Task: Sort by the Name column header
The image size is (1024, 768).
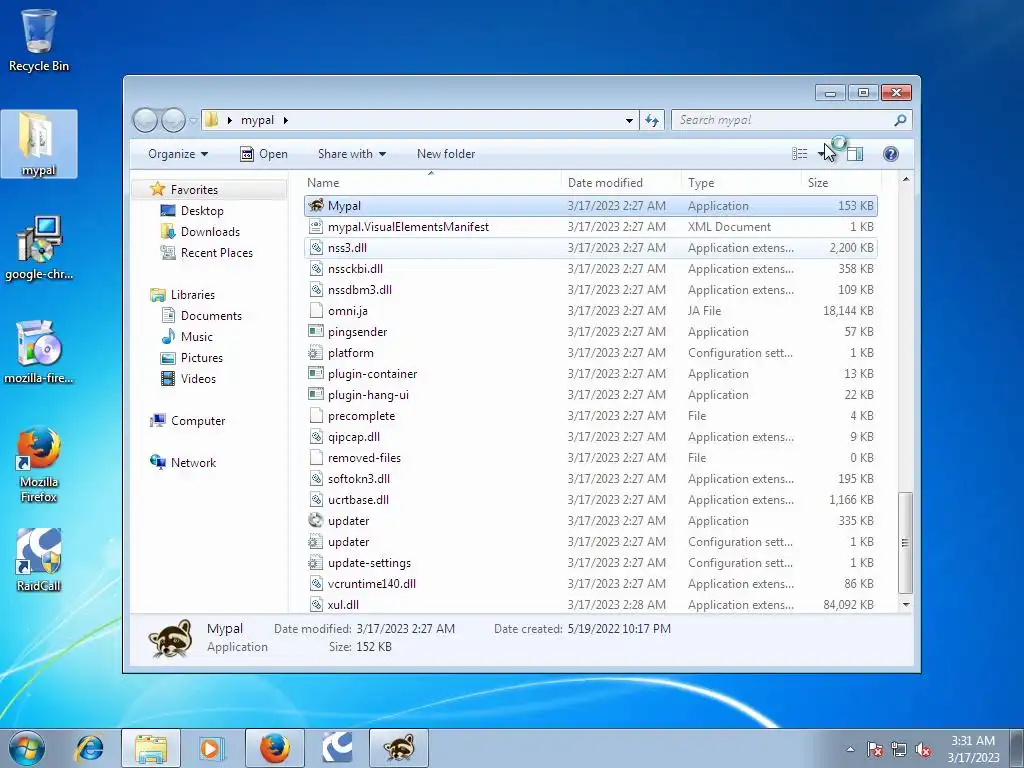Action: click(431, 183)
